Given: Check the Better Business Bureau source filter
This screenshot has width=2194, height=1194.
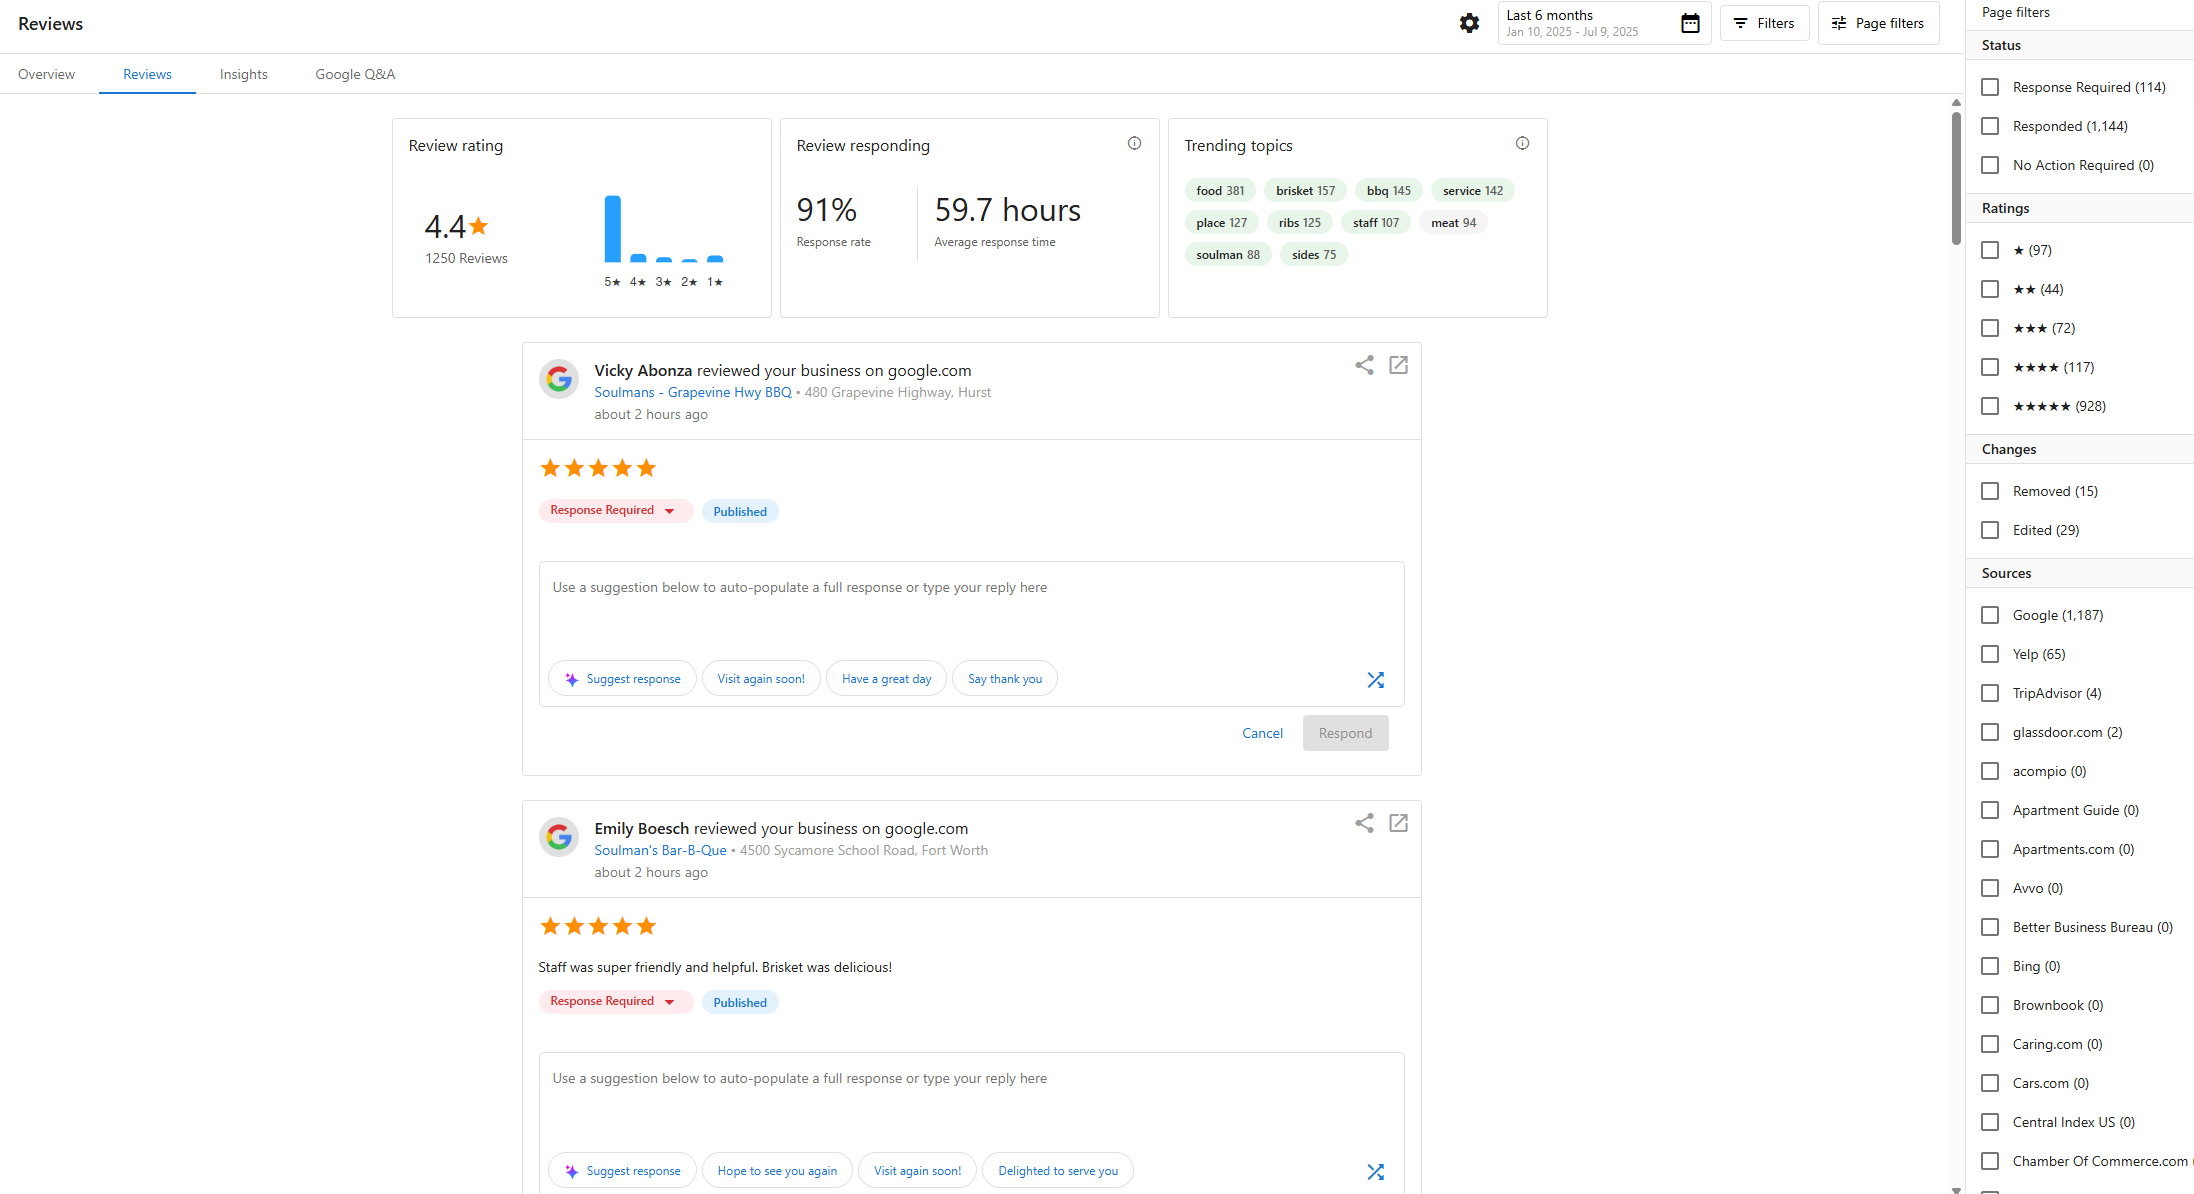Looking at the screenshot, I should (x=1990, y=927).
